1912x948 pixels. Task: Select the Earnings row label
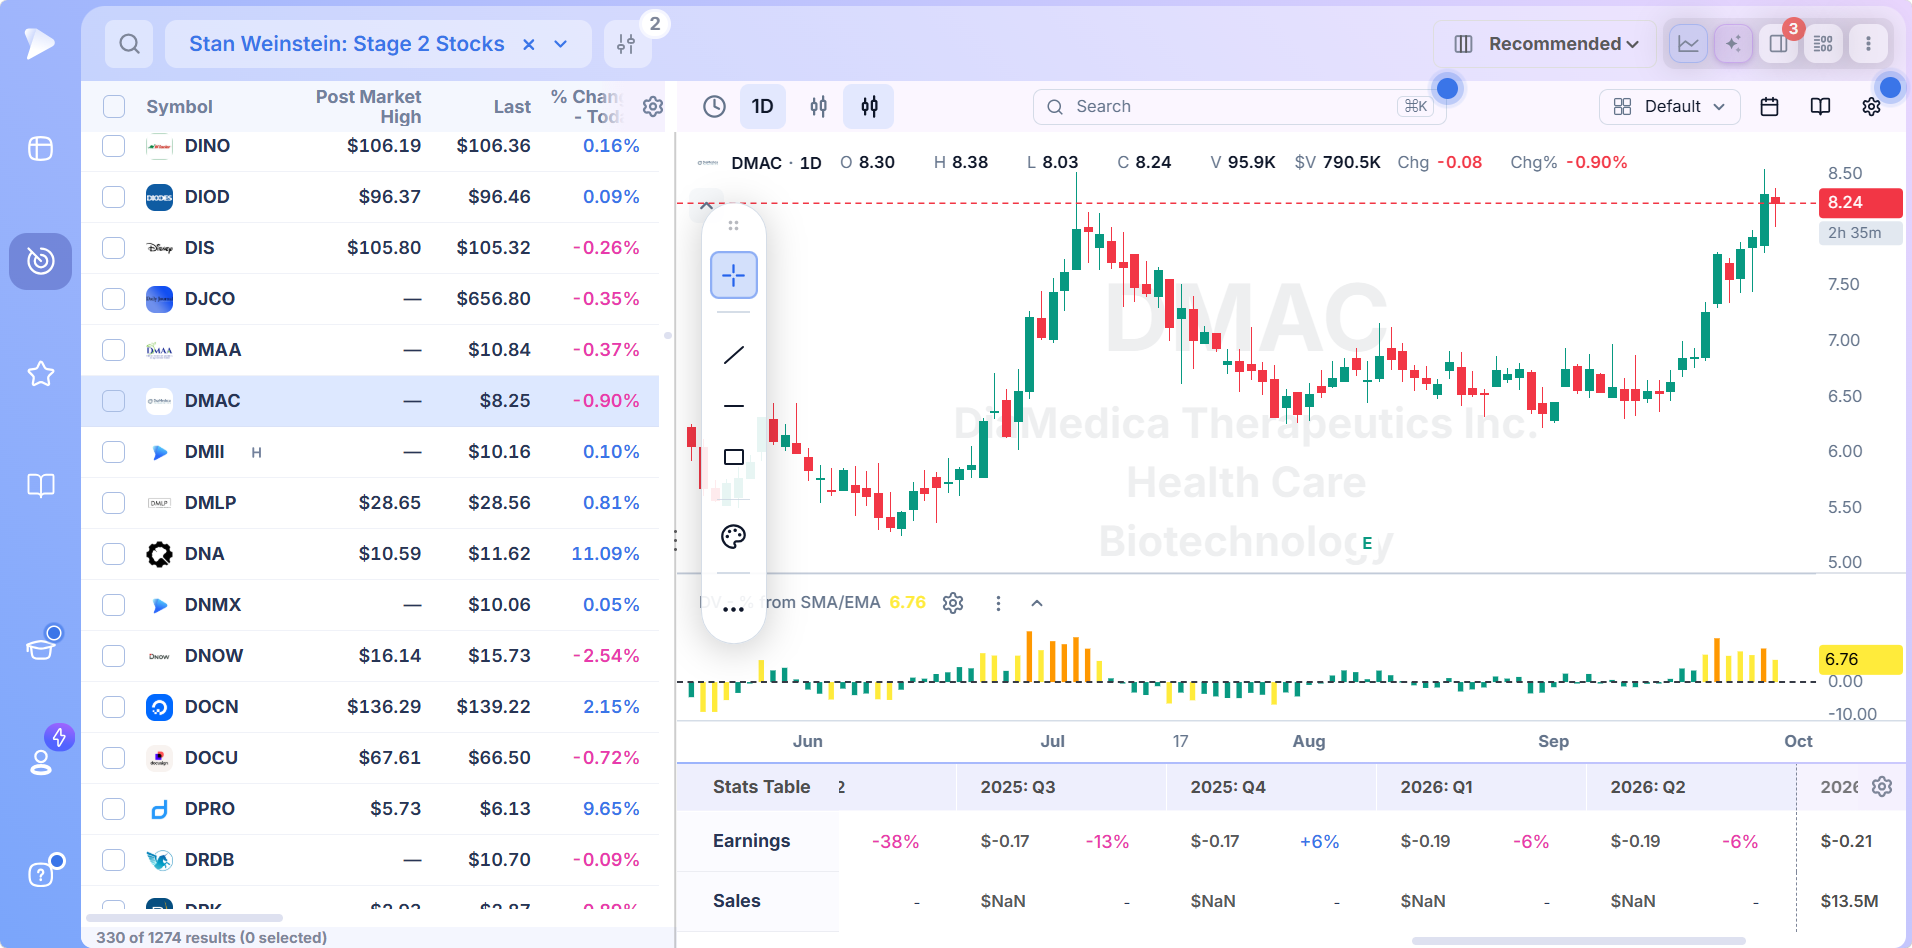coord(751,841)
